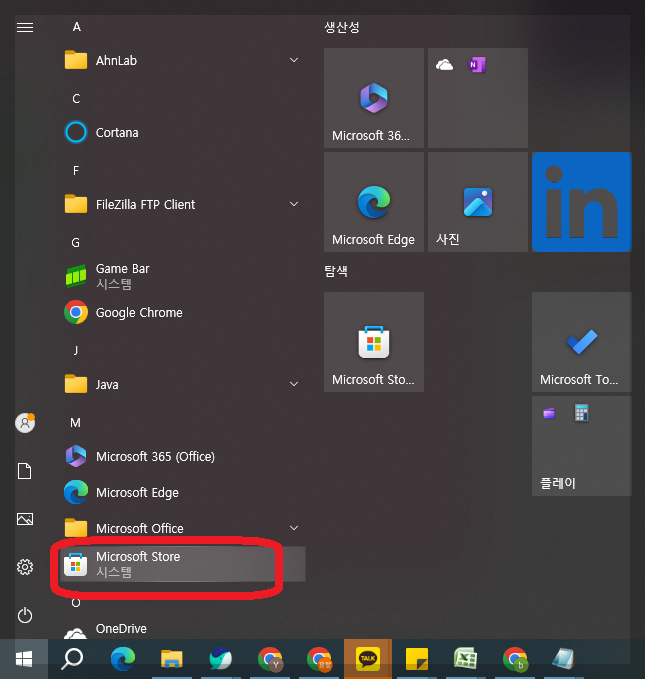The width and height of the screenshot is (645, 679).
Task: Launch Google Chrome from app list
Action: [x=182, y=312]
